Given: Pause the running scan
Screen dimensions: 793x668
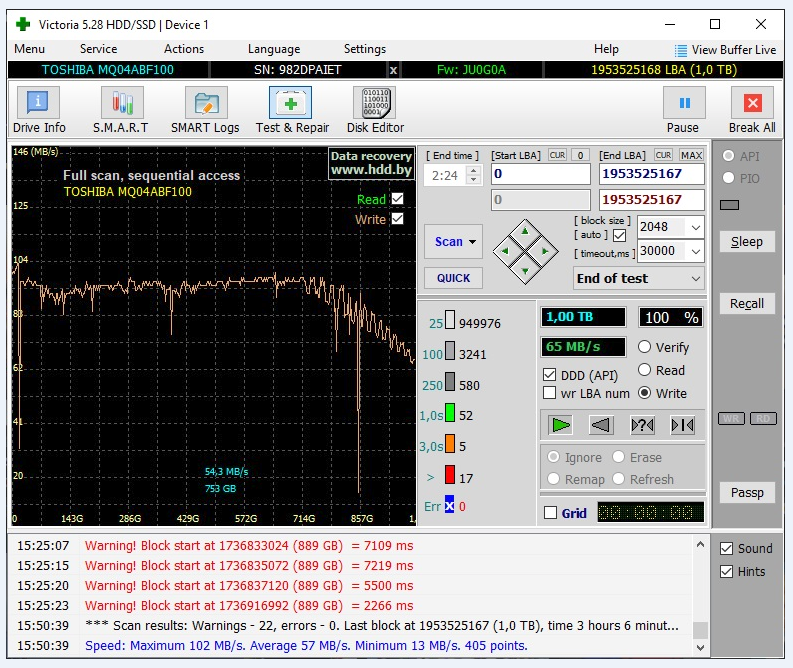Looking at the screenshot, I should point(684,103).
